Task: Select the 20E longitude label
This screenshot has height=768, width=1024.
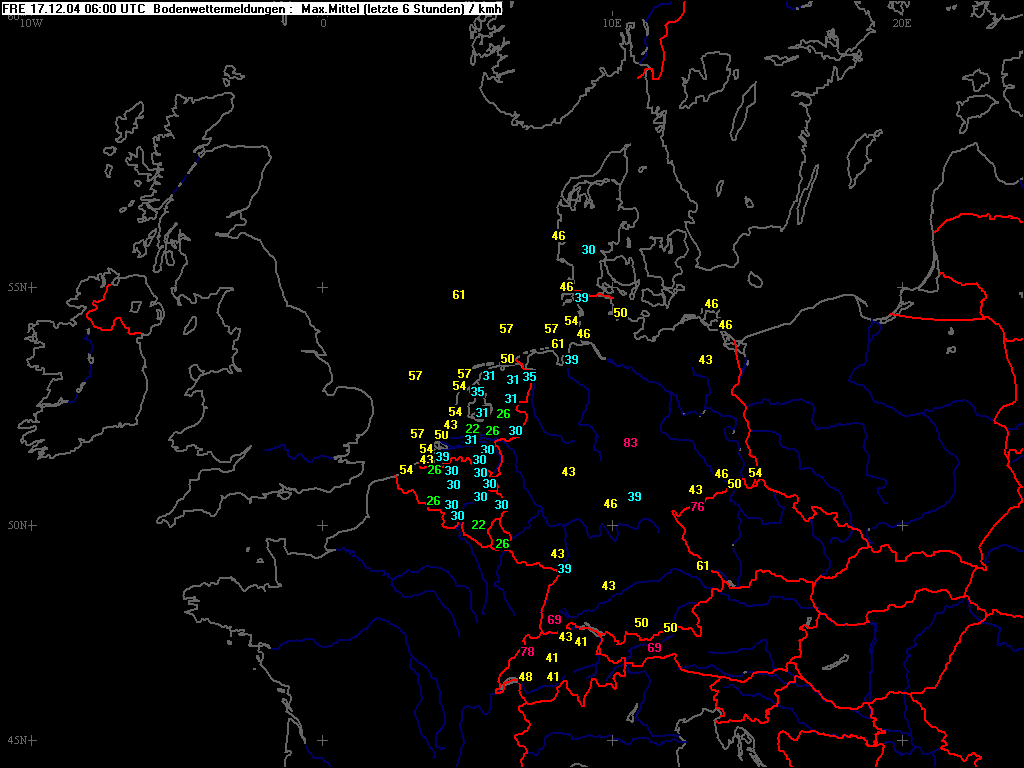Action: (901, 24)
